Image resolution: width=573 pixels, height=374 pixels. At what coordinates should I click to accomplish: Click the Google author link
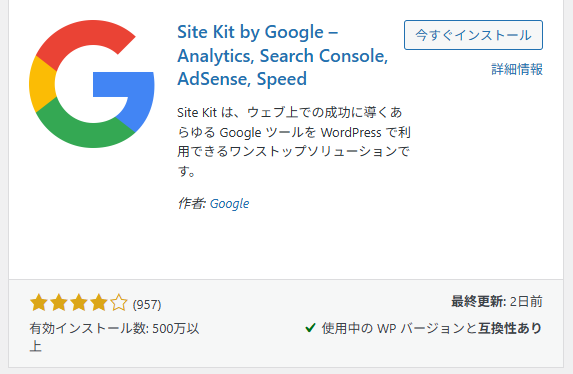229,204
